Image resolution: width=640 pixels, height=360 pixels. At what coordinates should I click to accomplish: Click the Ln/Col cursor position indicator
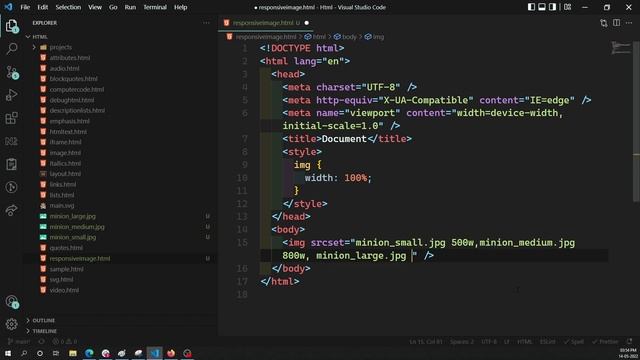[426, 342]
